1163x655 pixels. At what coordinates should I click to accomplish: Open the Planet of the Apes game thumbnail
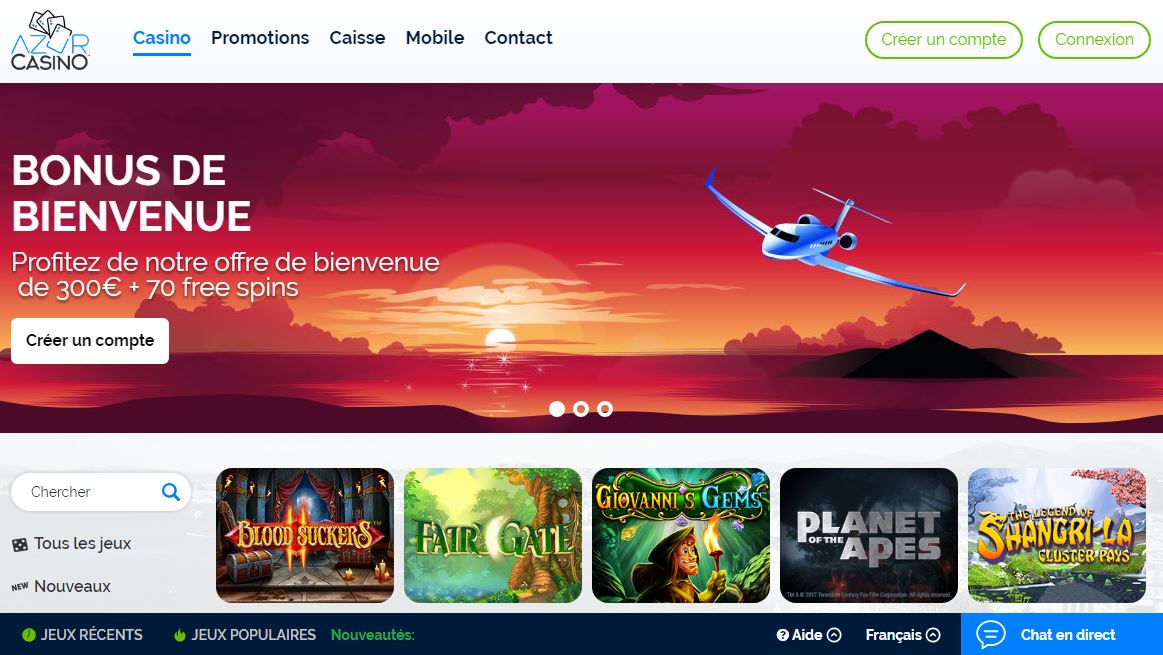869,536
